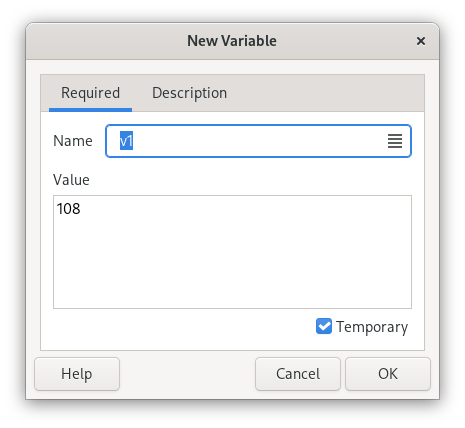Switch to the Description tab
The width and height of the screenshot is (465, 428).
click(189, 93)
